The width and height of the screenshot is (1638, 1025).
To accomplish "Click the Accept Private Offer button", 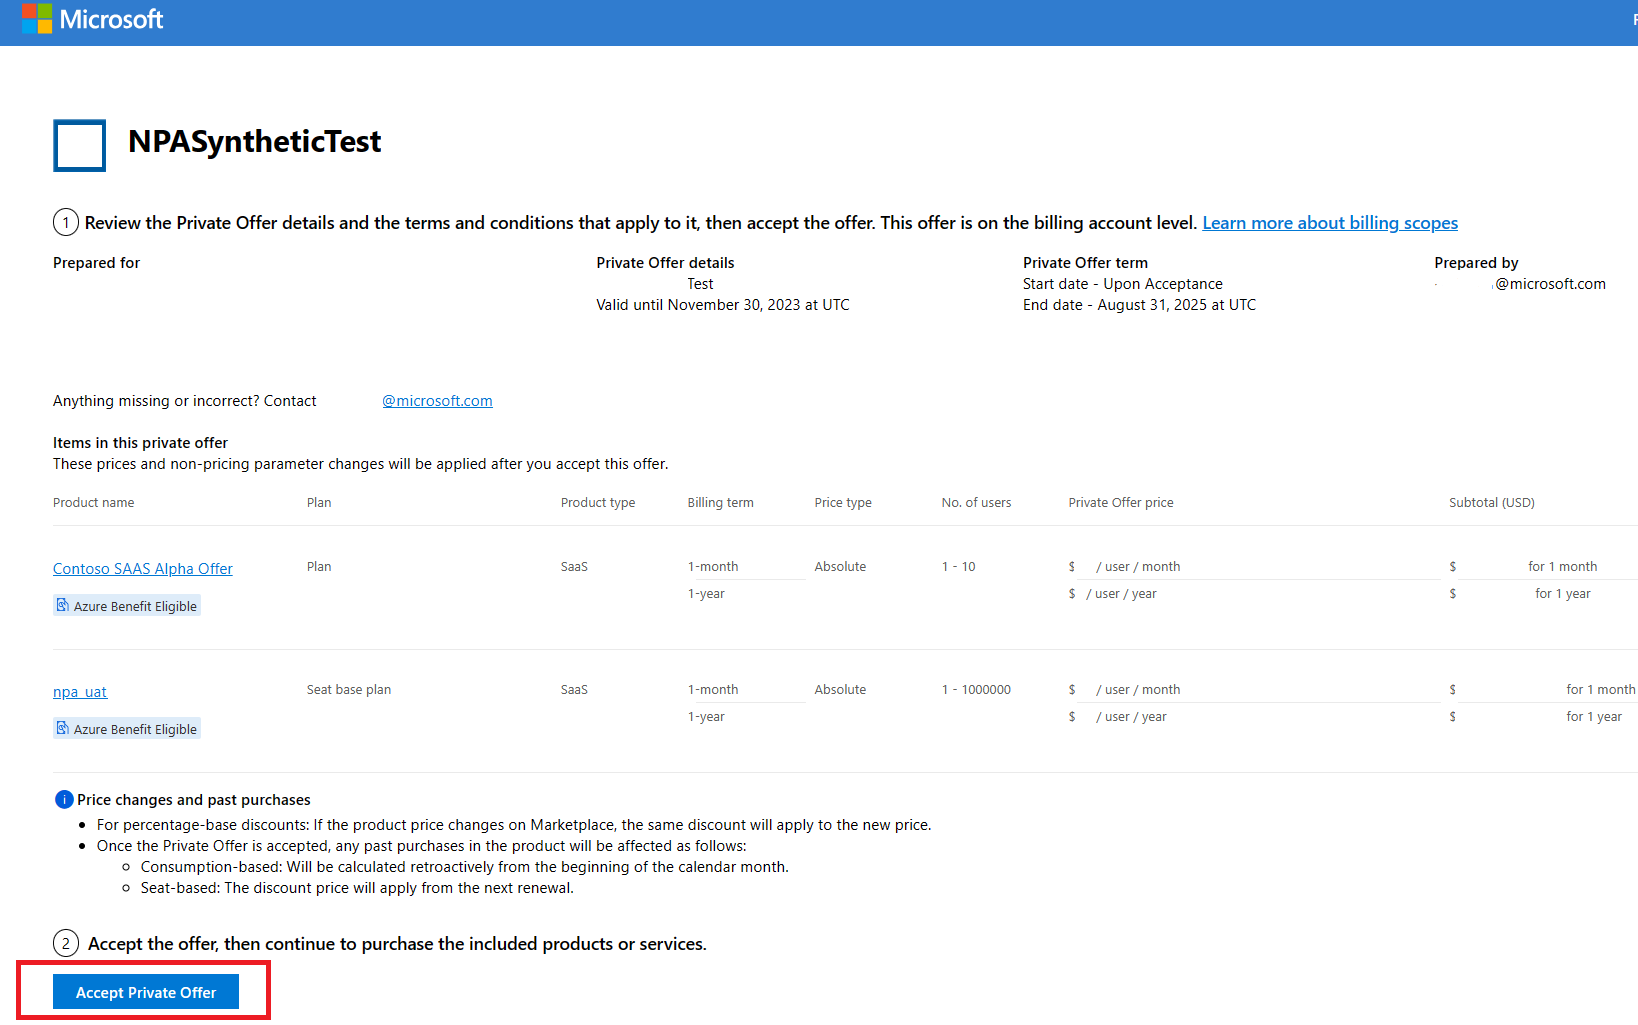I will 145,992.
